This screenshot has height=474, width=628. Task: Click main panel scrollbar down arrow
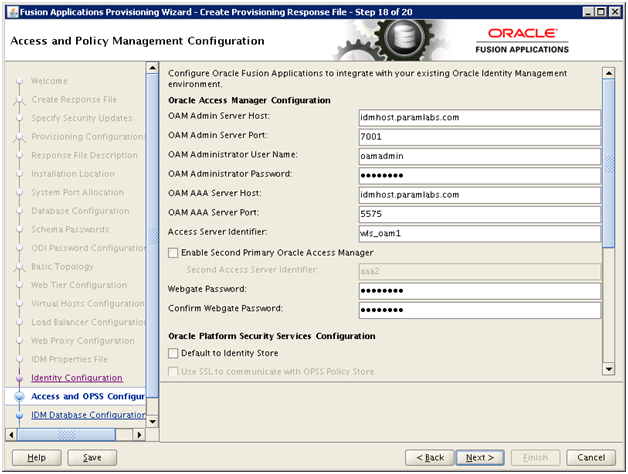[609, 369]
